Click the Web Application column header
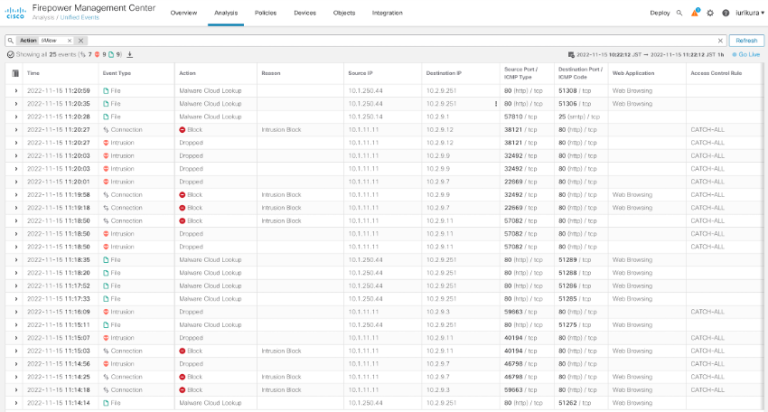The width and height of the screenshot is (768, 412). click(633, 73)
